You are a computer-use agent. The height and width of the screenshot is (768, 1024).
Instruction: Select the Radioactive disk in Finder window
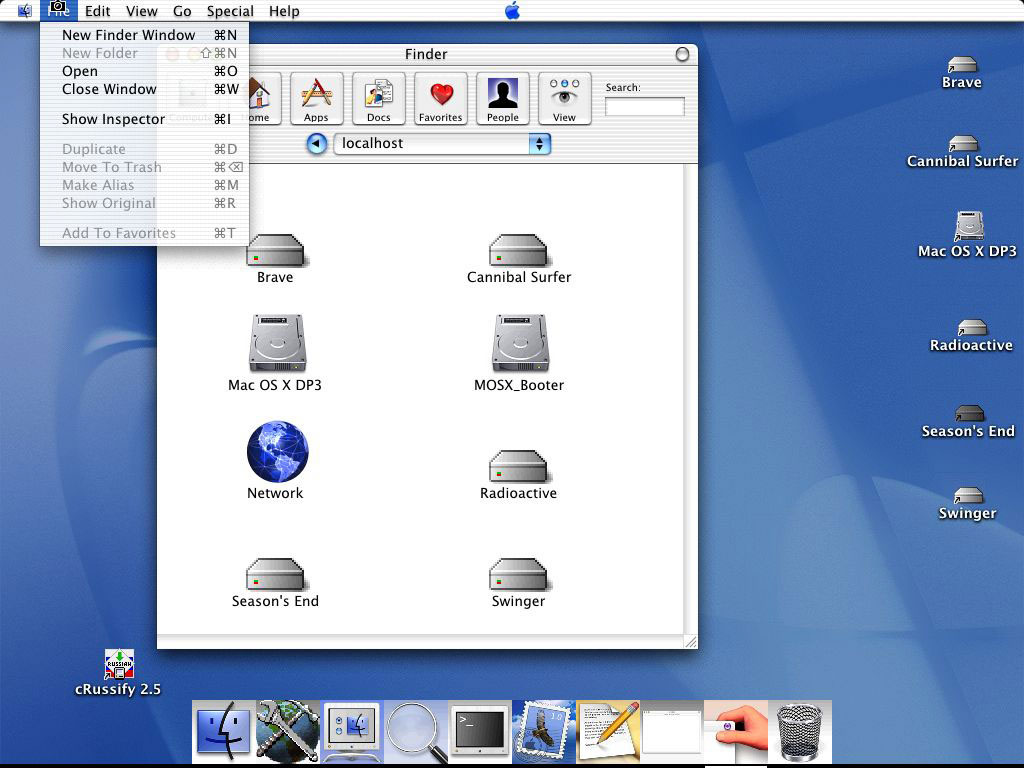point(519,475)
